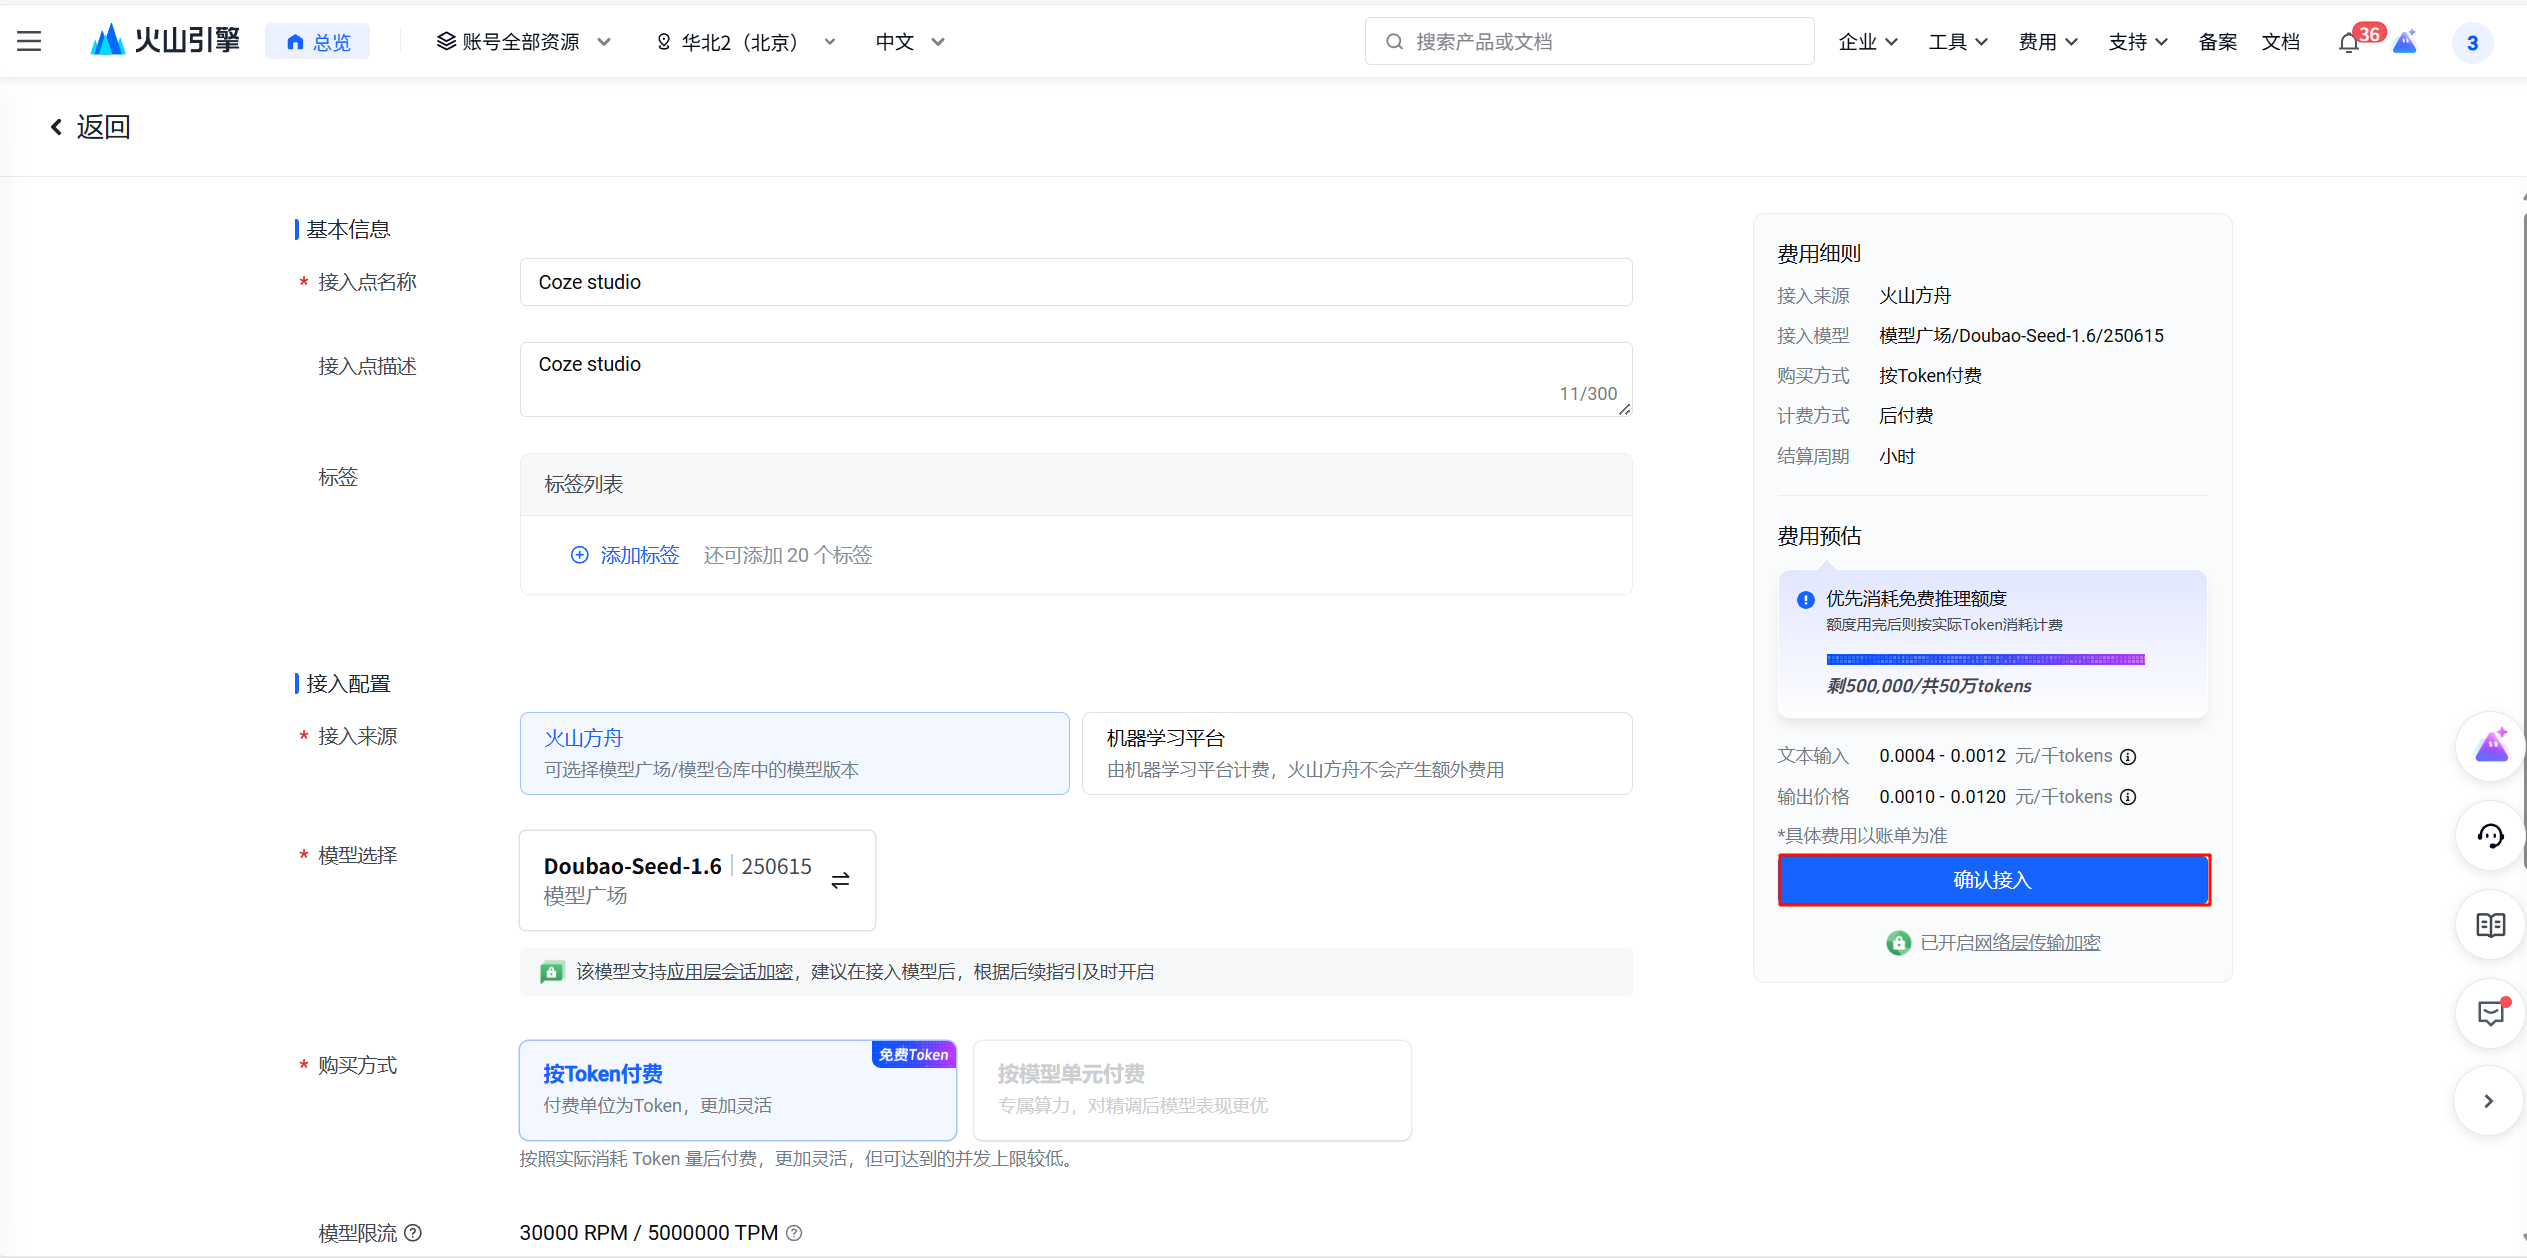Expand the 账号全部资源 dropdown
The height and width of the screenshot is (1258, 2527).
(x=521, y=41)
